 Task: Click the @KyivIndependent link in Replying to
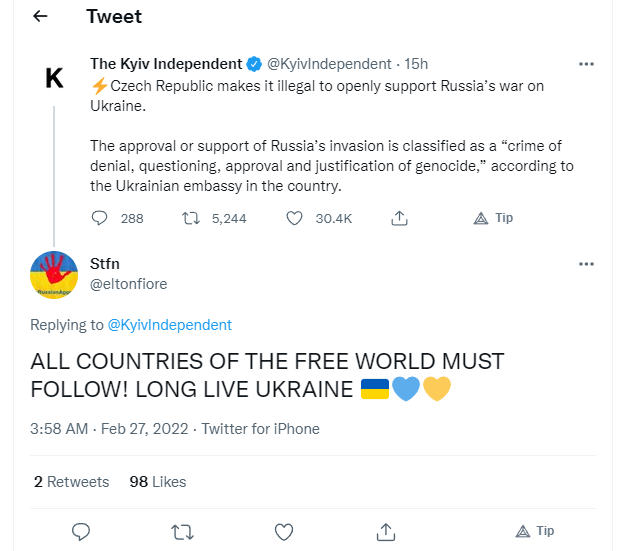click(169, 325)
